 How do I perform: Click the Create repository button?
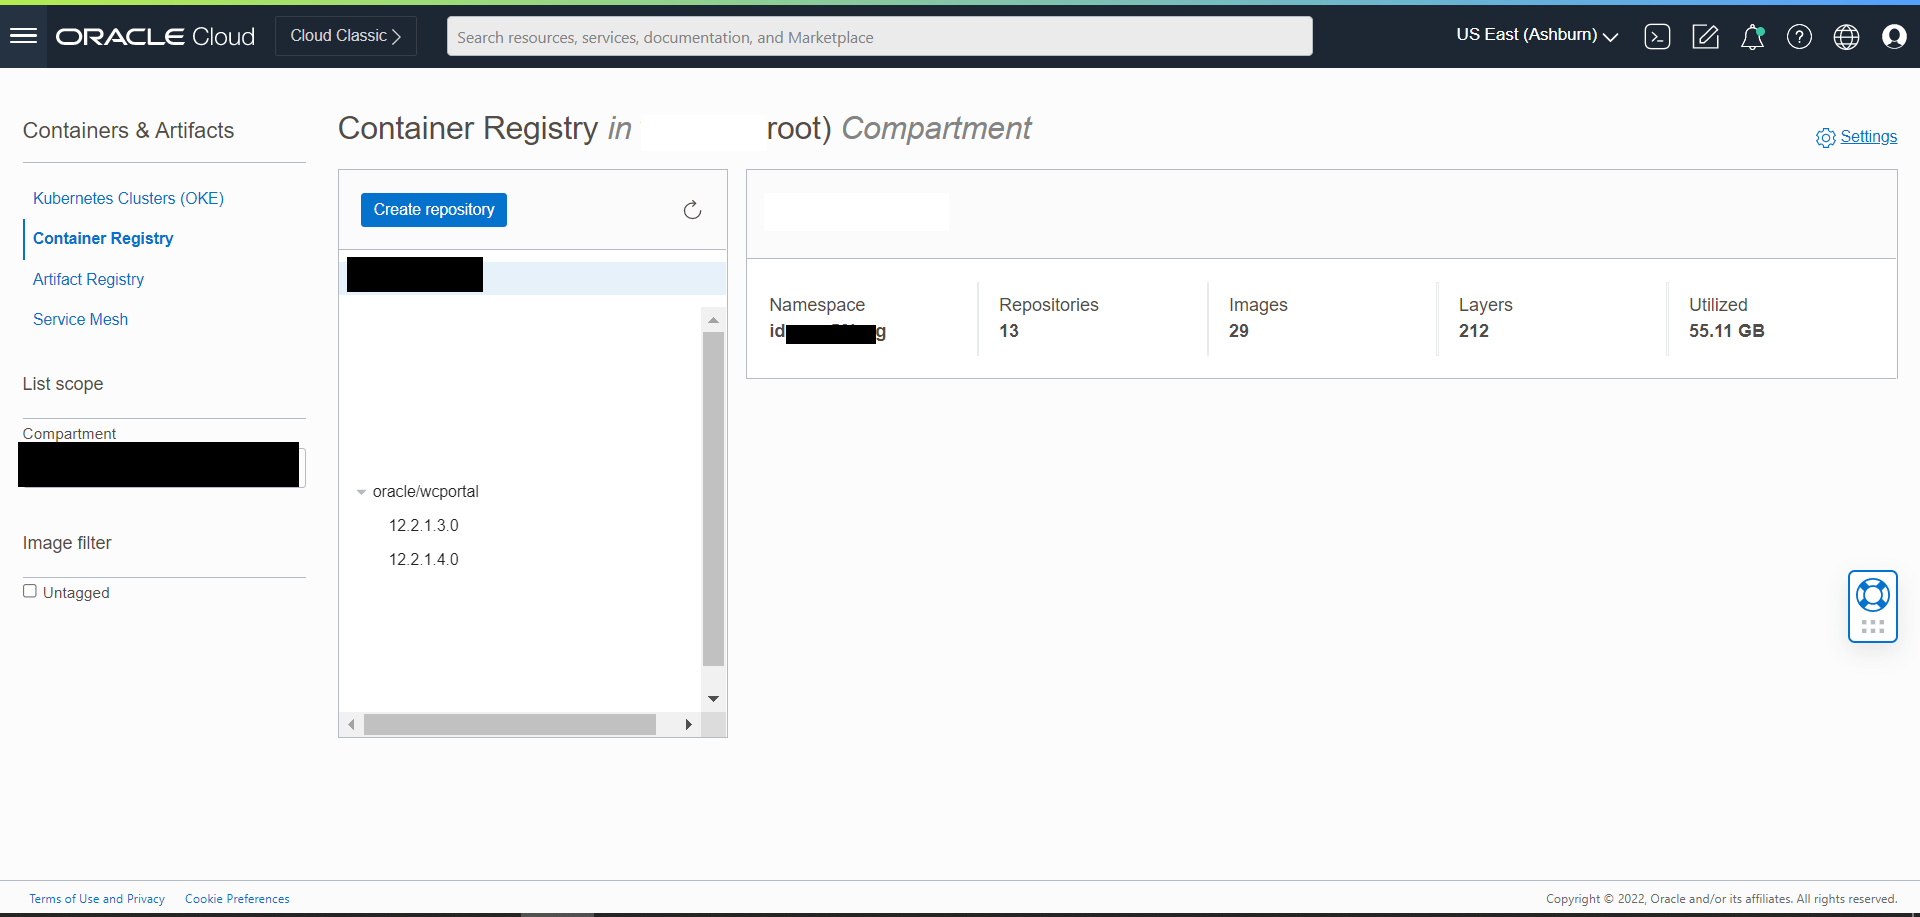pyautogui.click(x=434, y=210)
